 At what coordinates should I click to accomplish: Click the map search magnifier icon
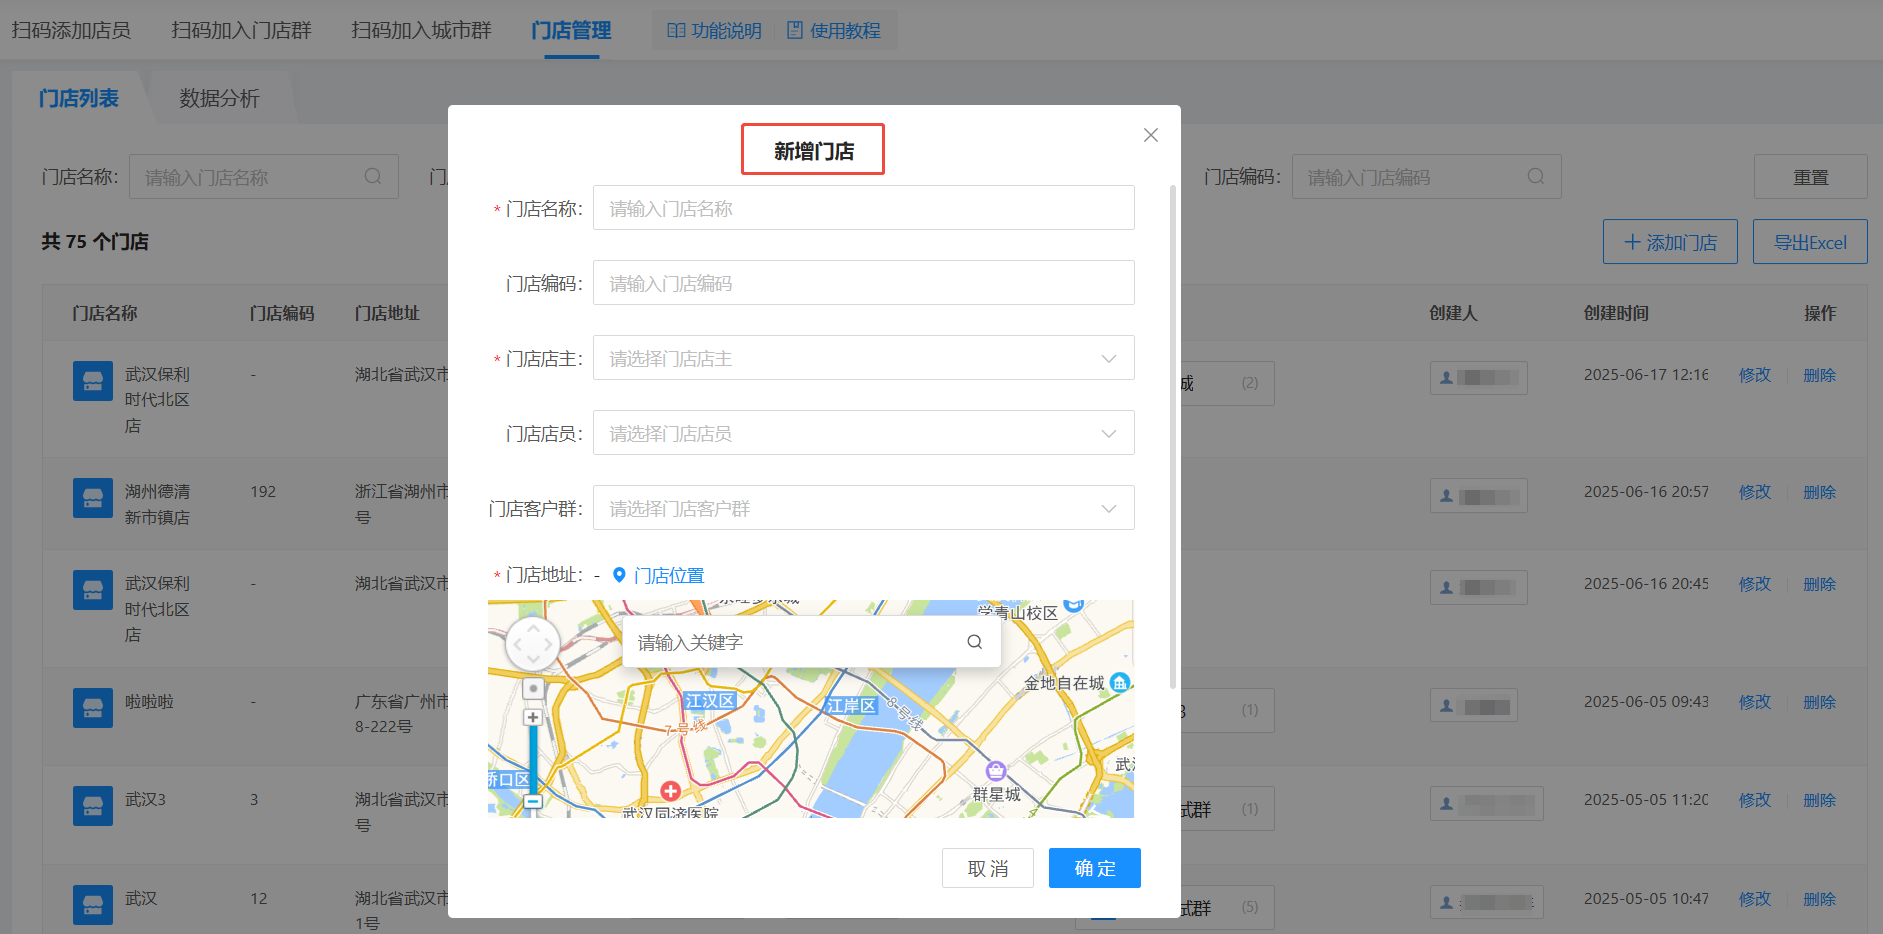tap(975, 642)
